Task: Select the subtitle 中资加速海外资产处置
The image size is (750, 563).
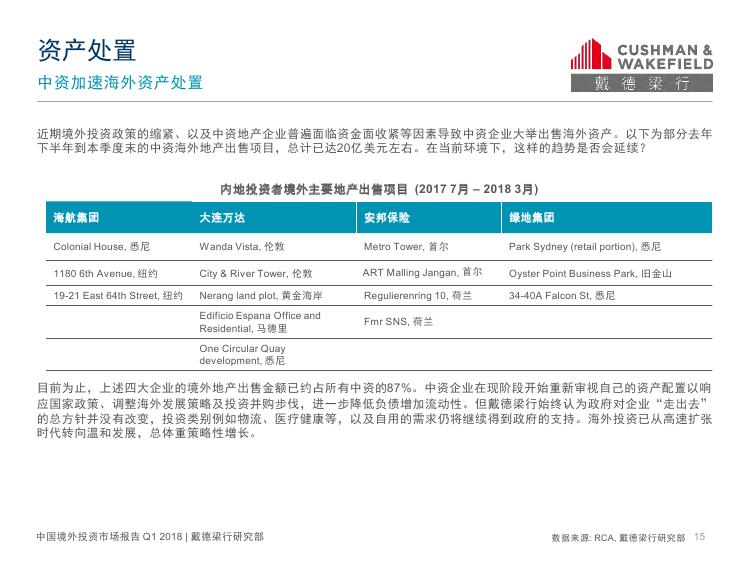Action: (x=120, y=82)
